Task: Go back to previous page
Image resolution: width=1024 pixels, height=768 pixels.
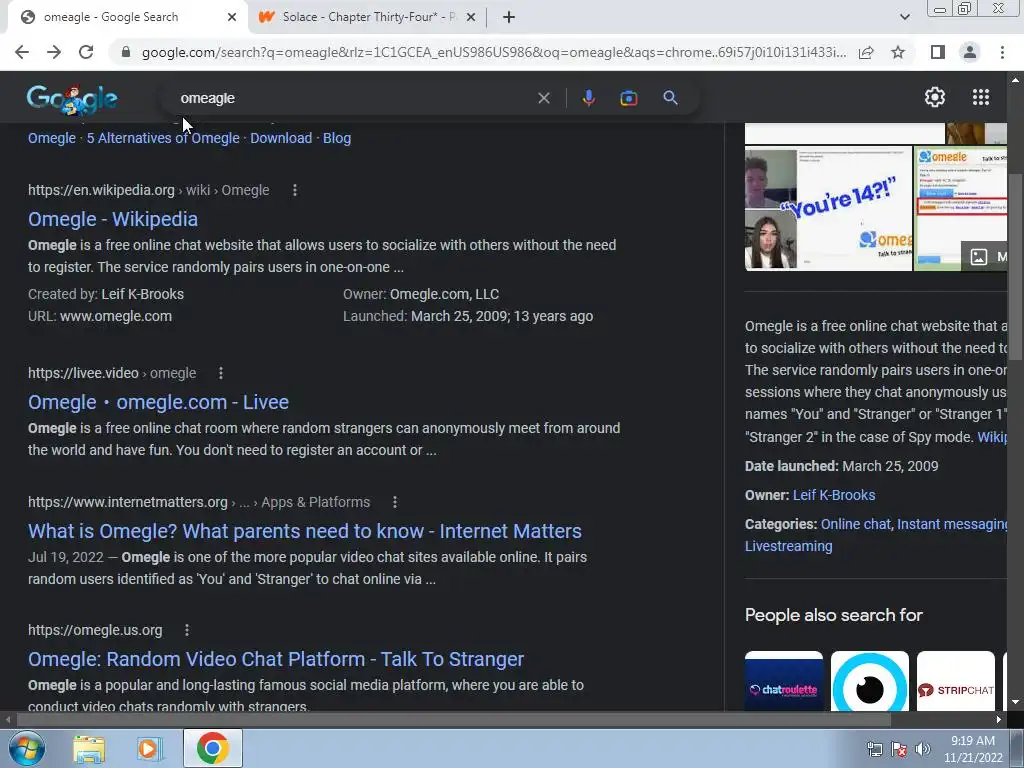Action: point(22,52)
